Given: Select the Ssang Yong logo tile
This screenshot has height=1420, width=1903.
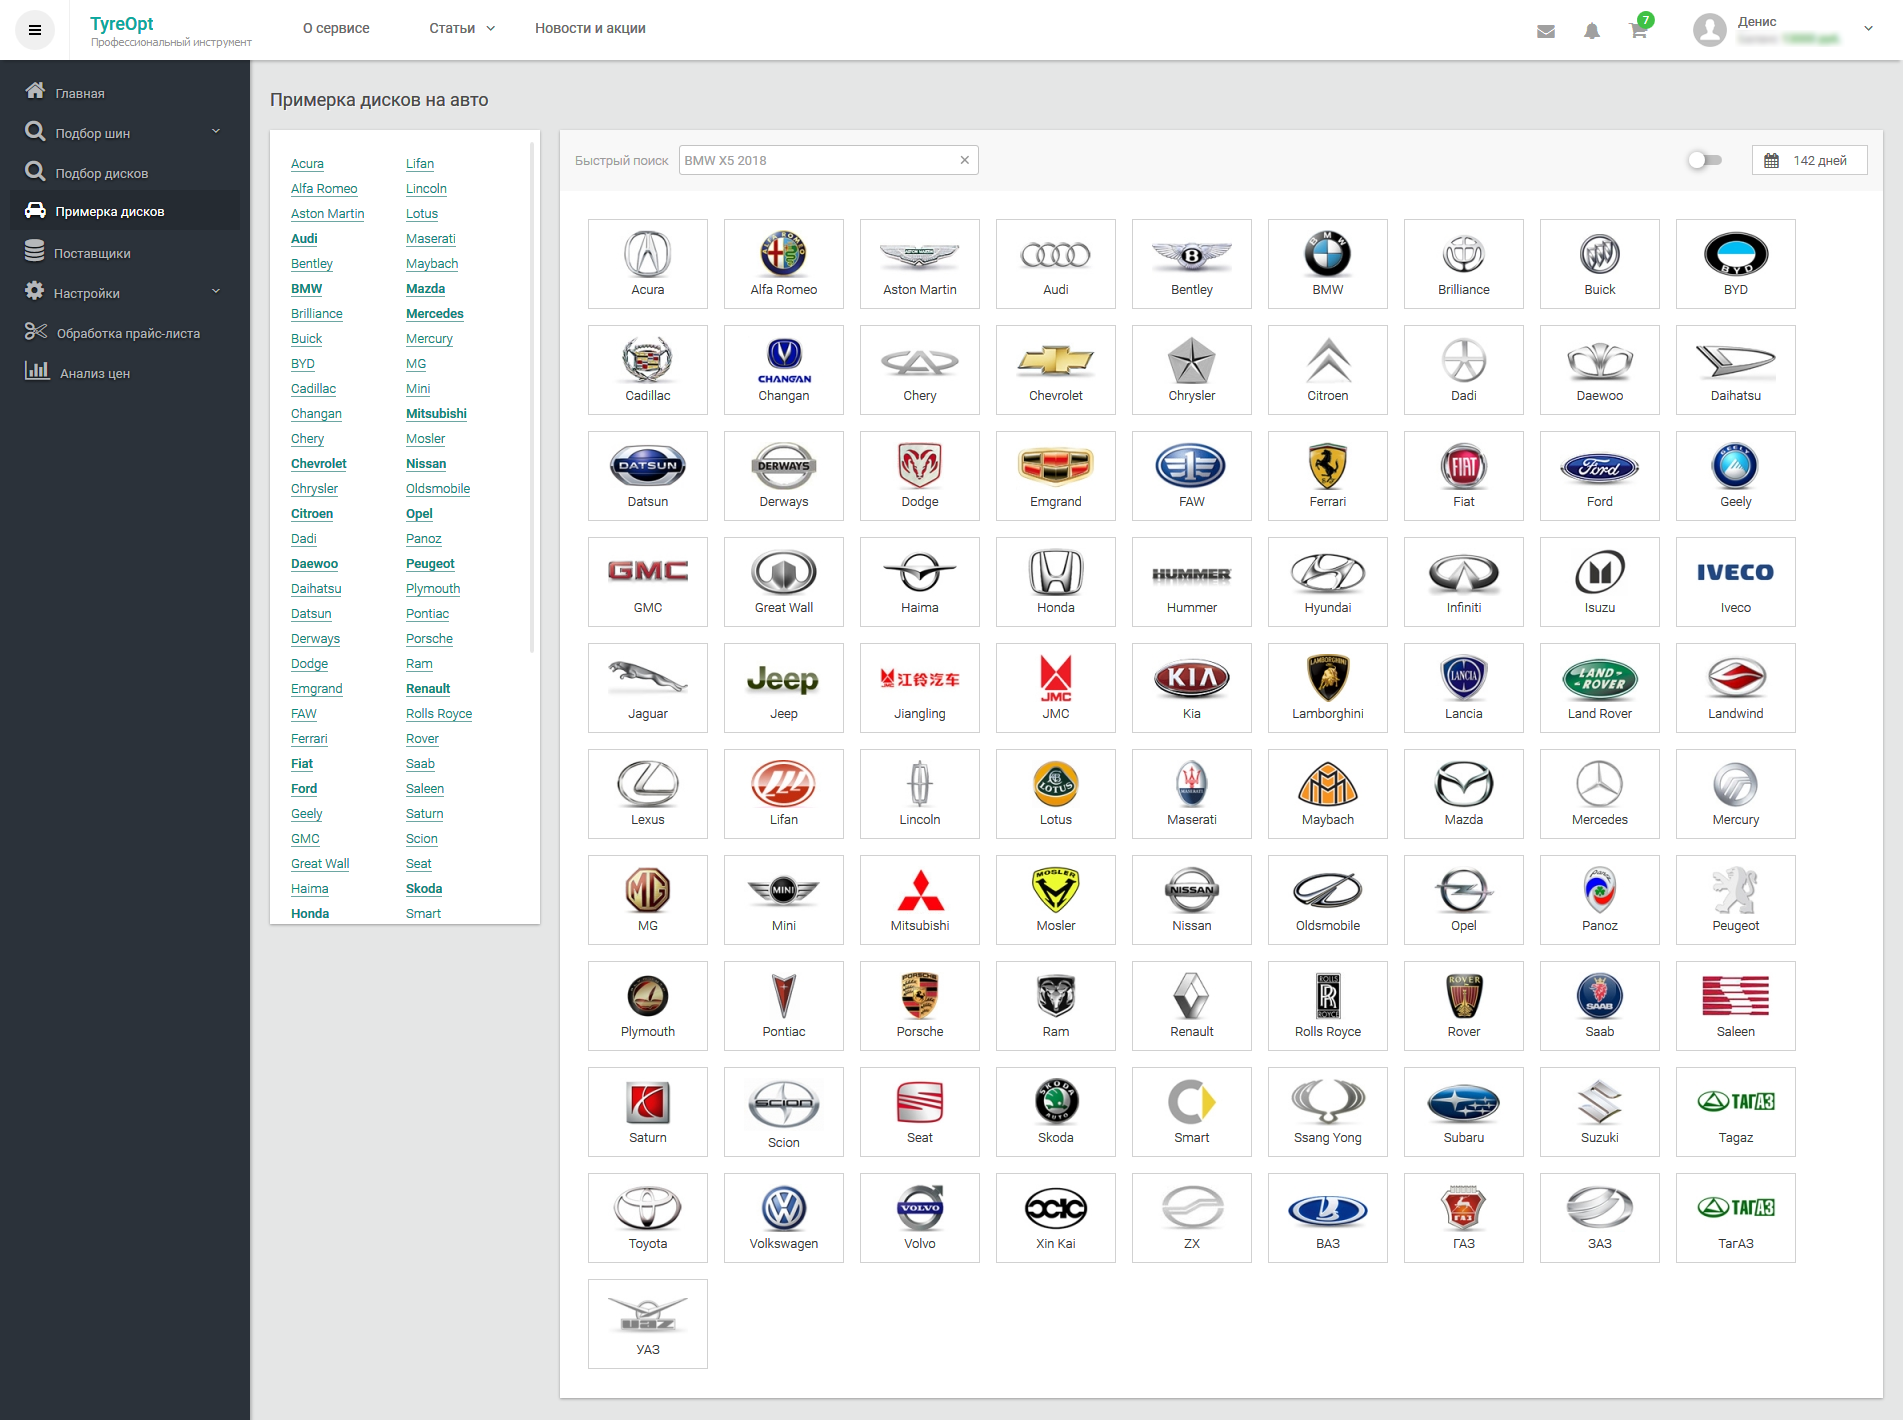Looking at the screenshot, I should pyautogui.click(x=1328, y=1112).
